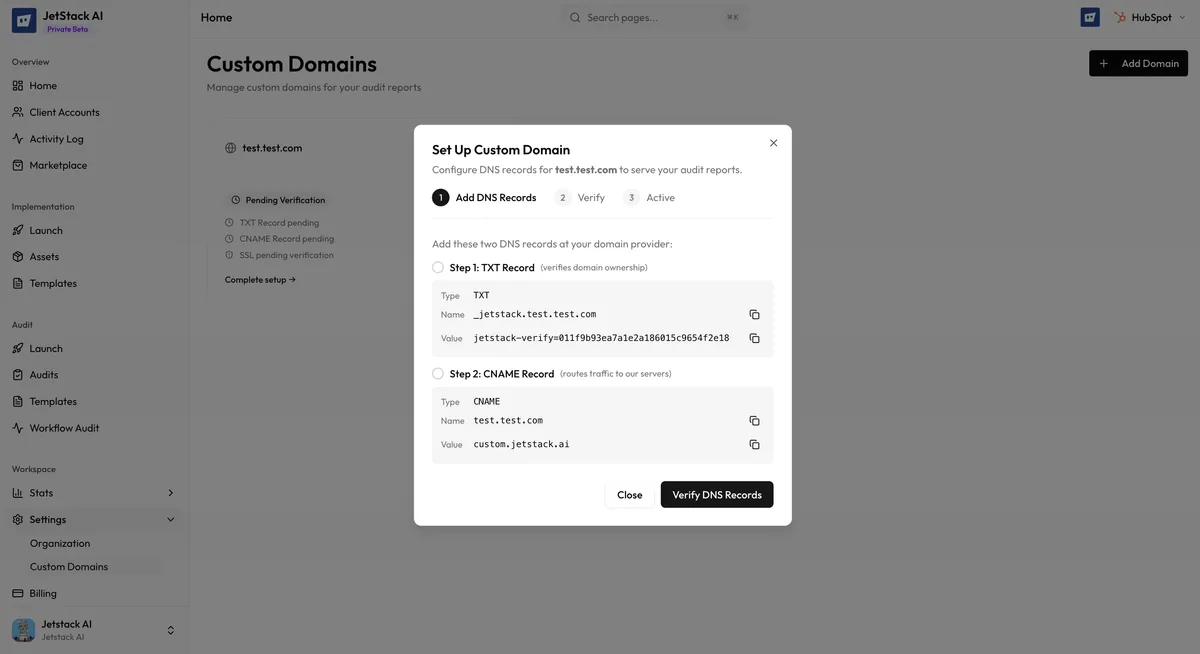Collapse the Settings section chevron
This screenshot has height=654, width=1200.
point(169,518)
